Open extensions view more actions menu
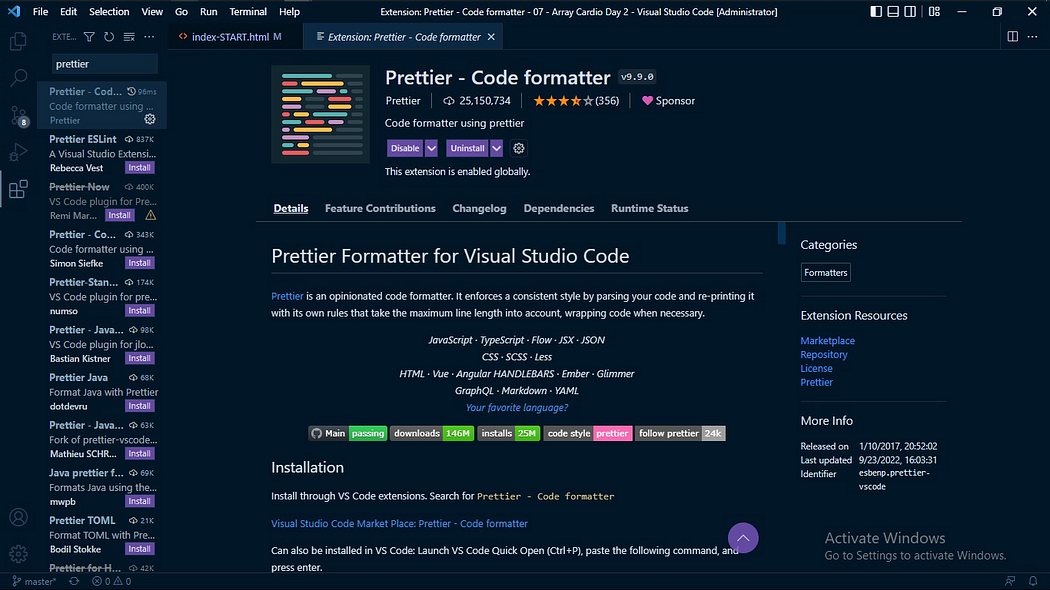Image resolution: width=1050 pixels, height=590 pixels. point(149,37)
